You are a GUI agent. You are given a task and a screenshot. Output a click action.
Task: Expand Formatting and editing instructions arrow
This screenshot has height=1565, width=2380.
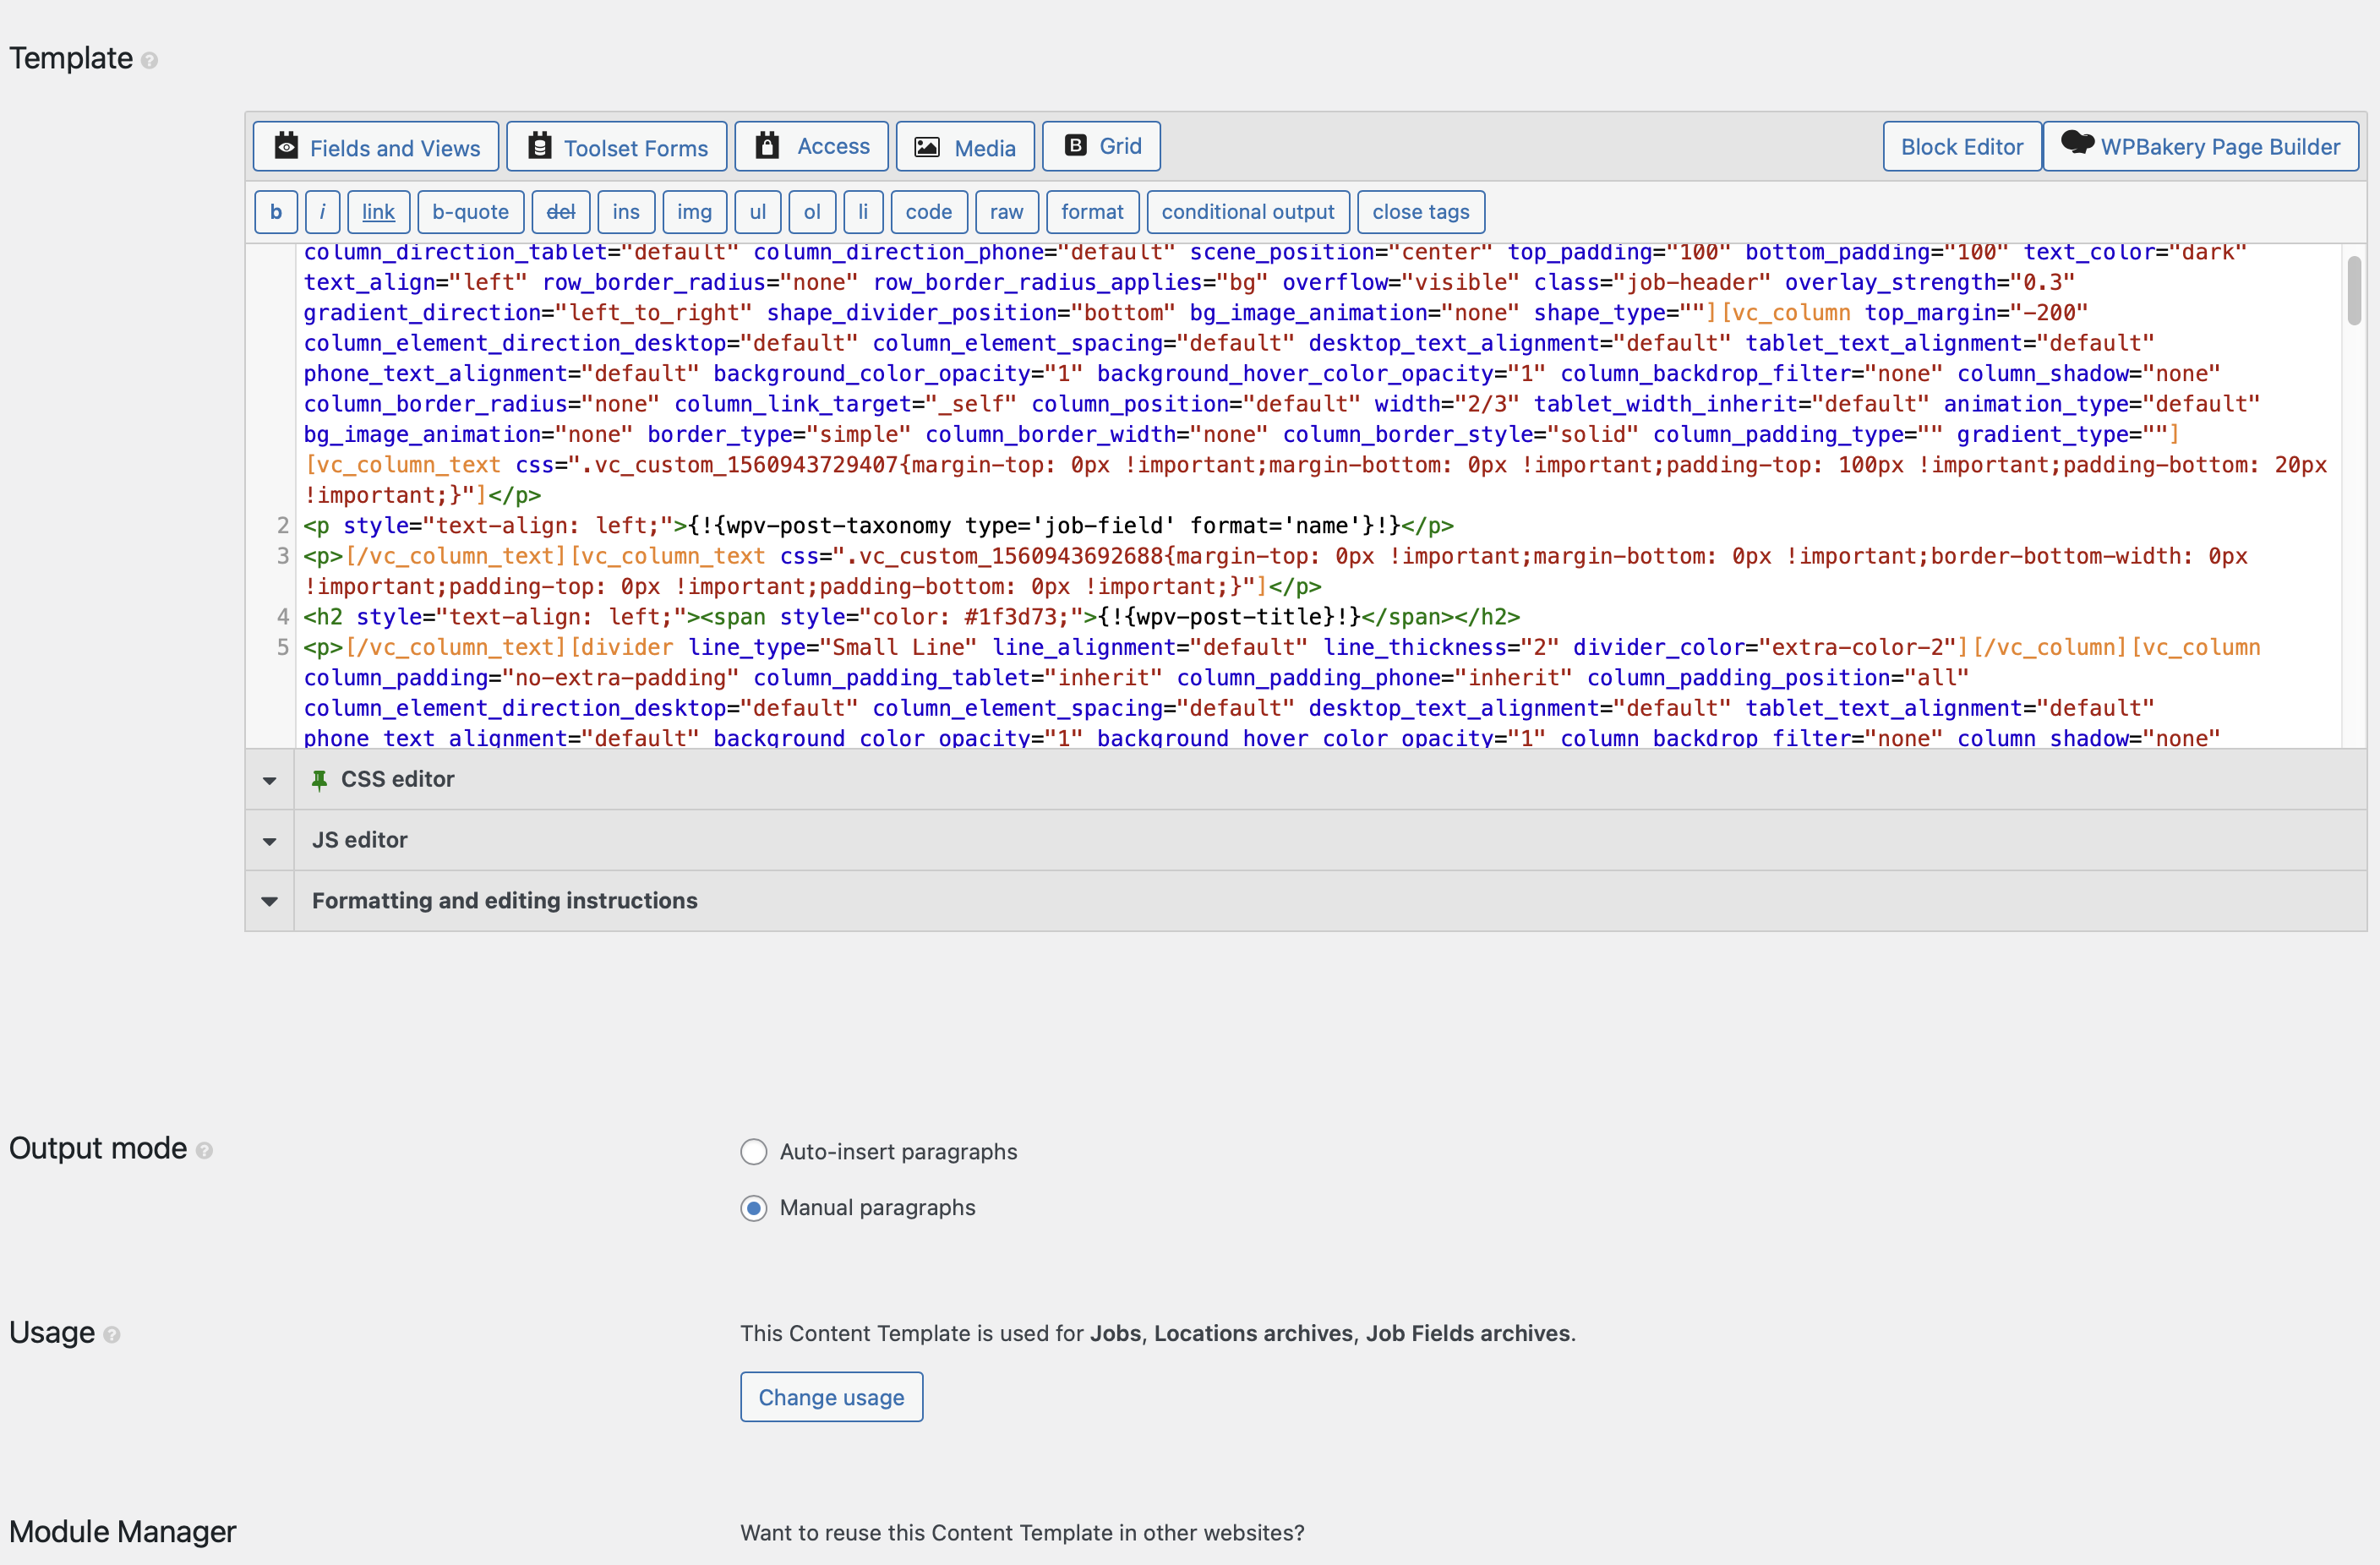pyautogui.click(x=270, y=901)
